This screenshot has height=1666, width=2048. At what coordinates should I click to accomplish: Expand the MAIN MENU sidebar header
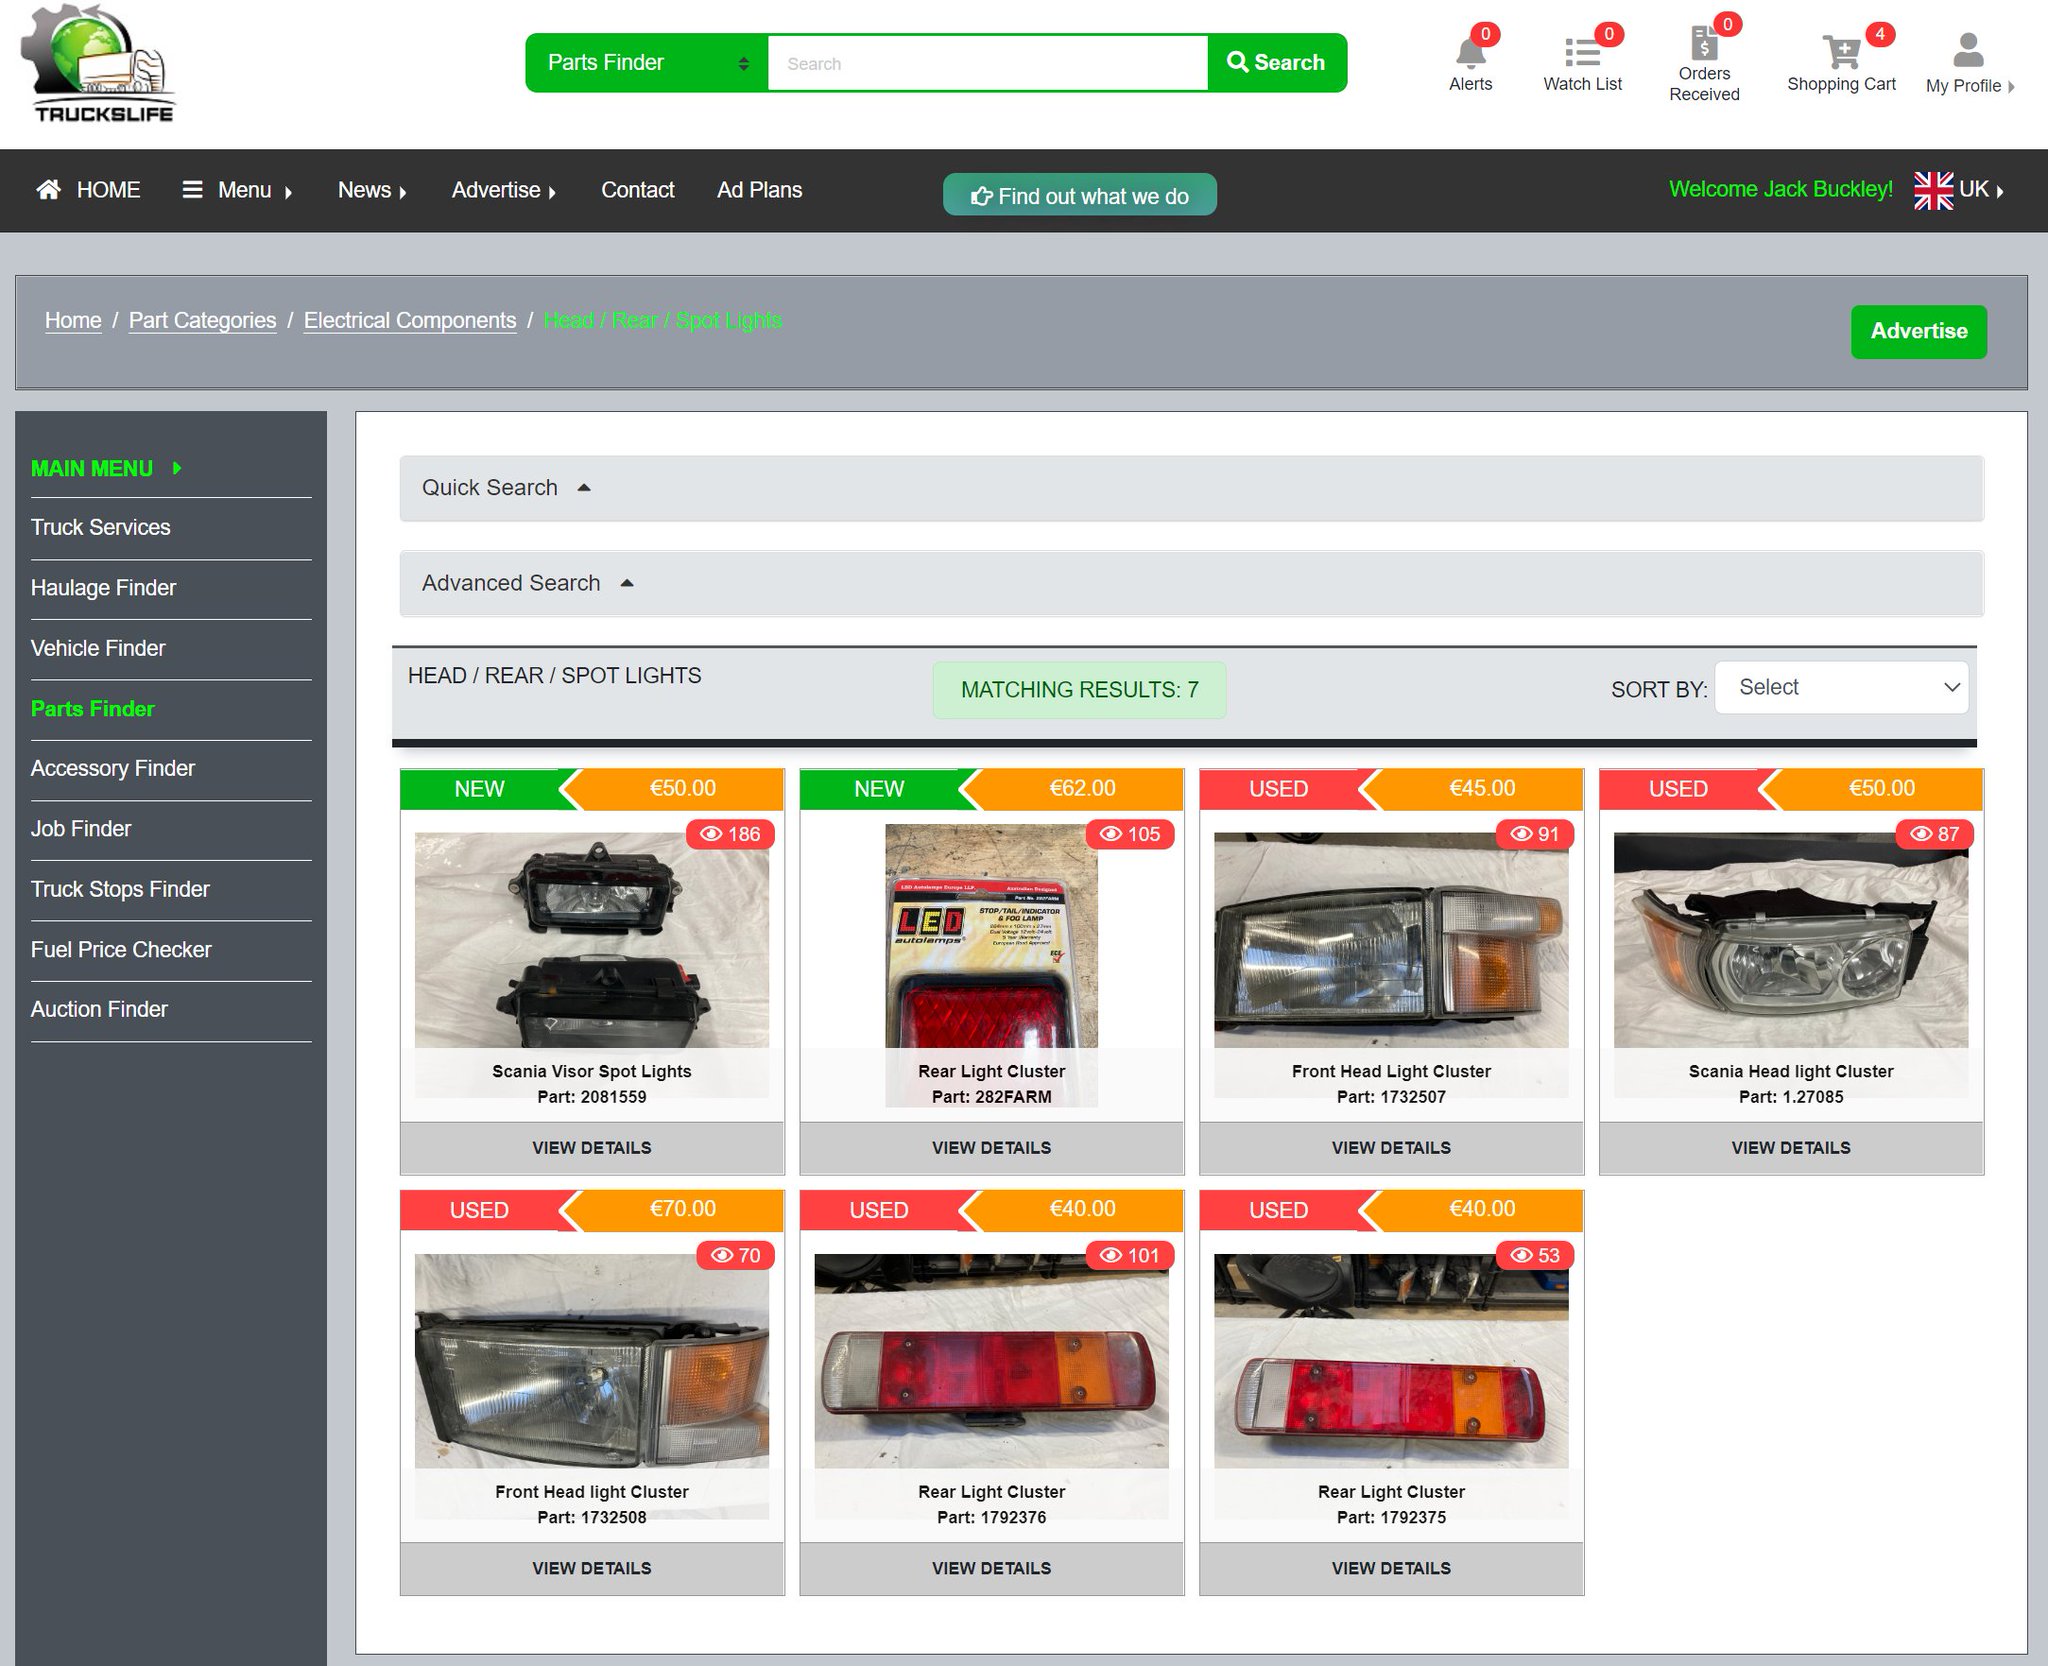pyautogui.click(x=106, y=468)
